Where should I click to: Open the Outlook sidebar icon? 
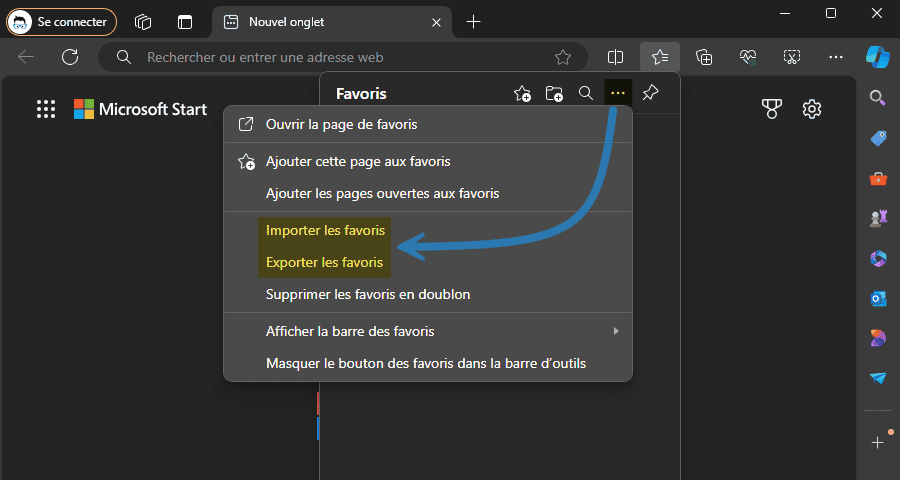pyautogui.click(x=878, y=299)
